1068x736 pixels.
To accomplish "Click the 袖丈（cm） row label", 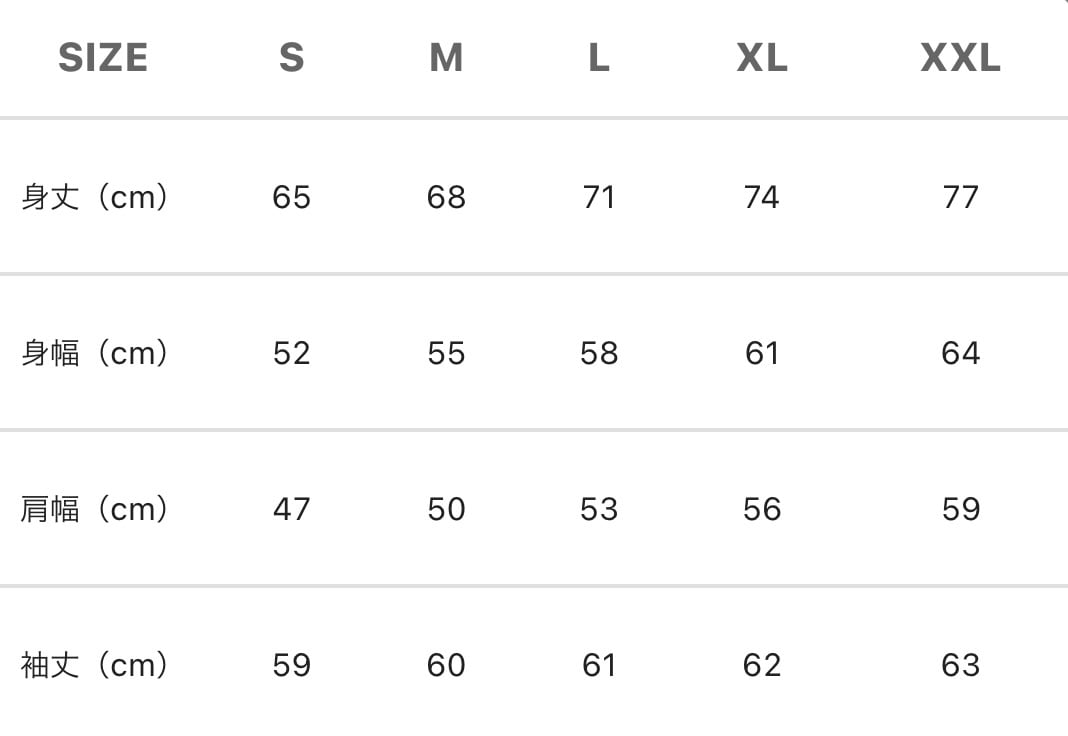I will (x=95, y=665).
